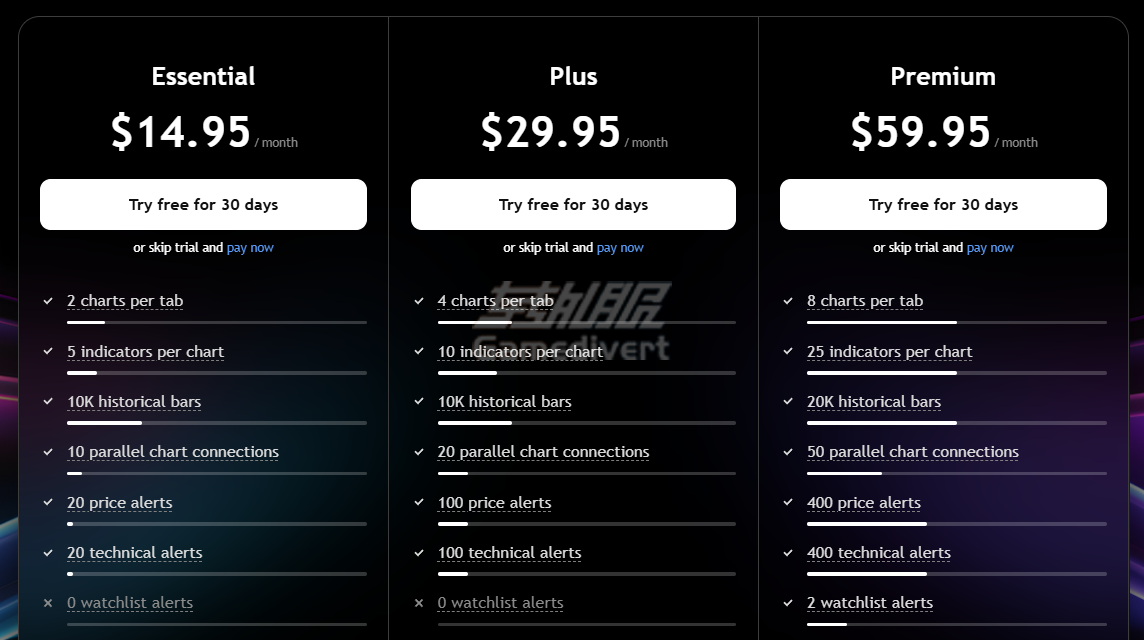The width and height of the screenshot is (1144, 640).
Task: Start Plus plan 30-day free trial
Action: click(x=573, y=204)
